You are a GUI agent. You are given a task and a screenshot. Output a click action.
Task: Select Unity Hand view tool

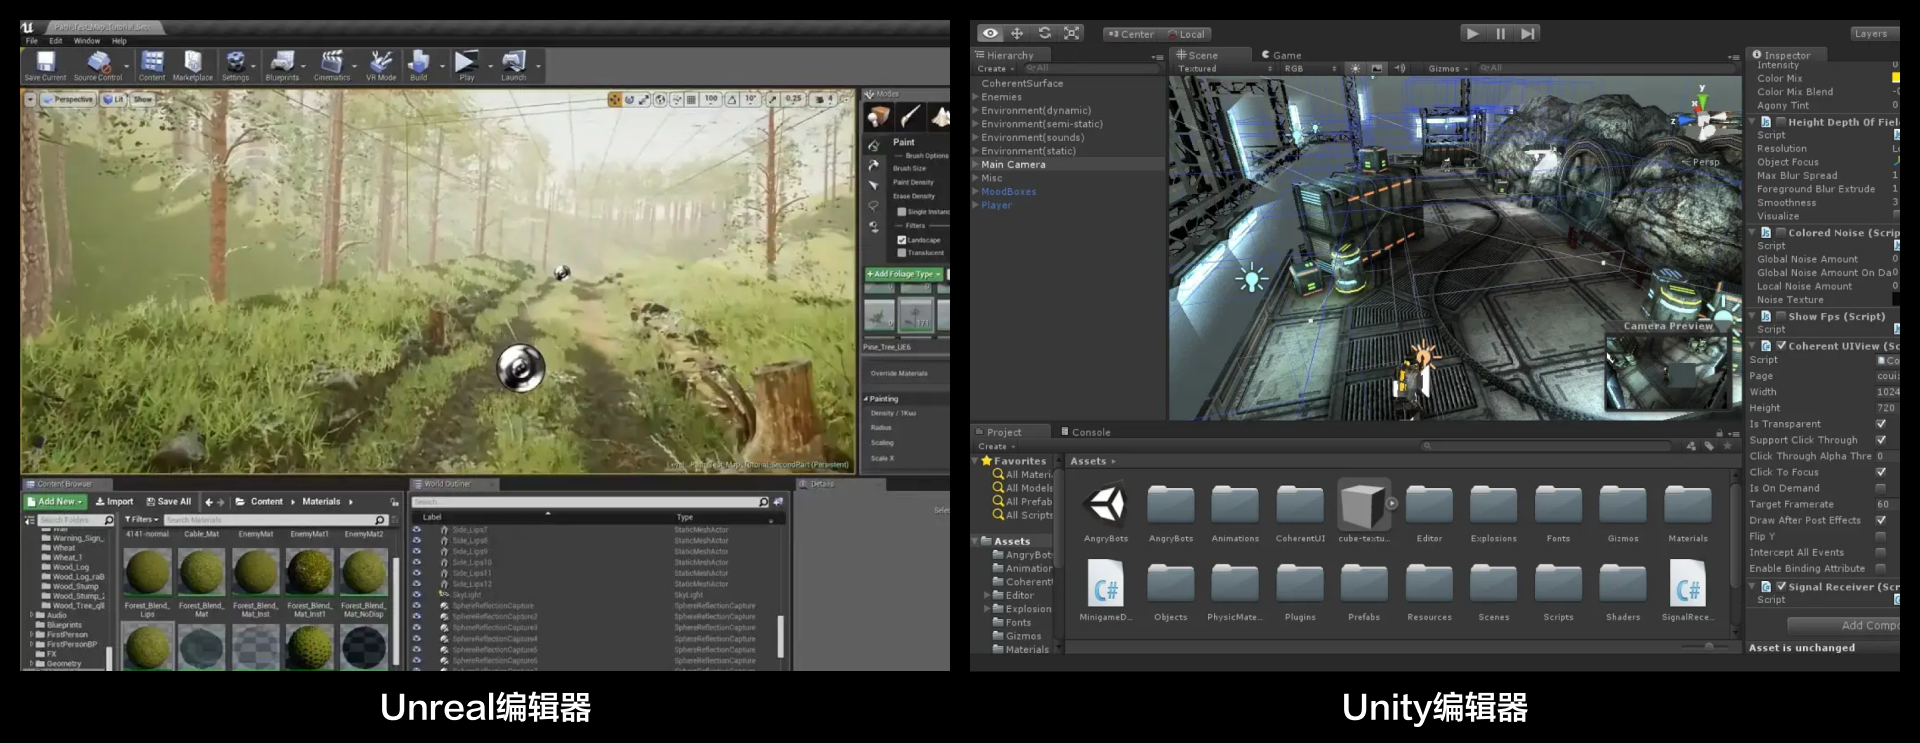pos(990,33)
